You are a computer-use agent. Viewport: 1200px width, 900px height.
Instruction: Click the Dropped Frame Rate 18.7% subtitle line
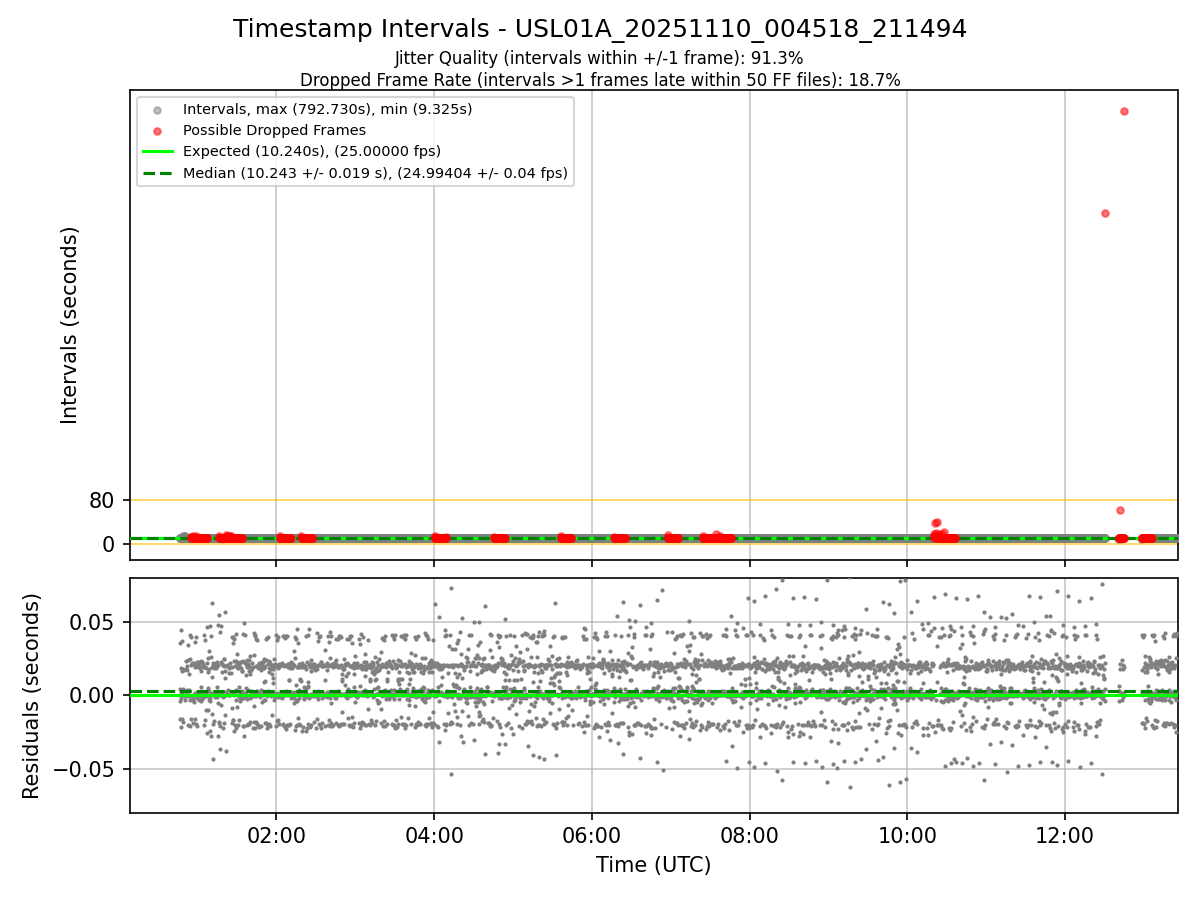[x=600, y=80]
